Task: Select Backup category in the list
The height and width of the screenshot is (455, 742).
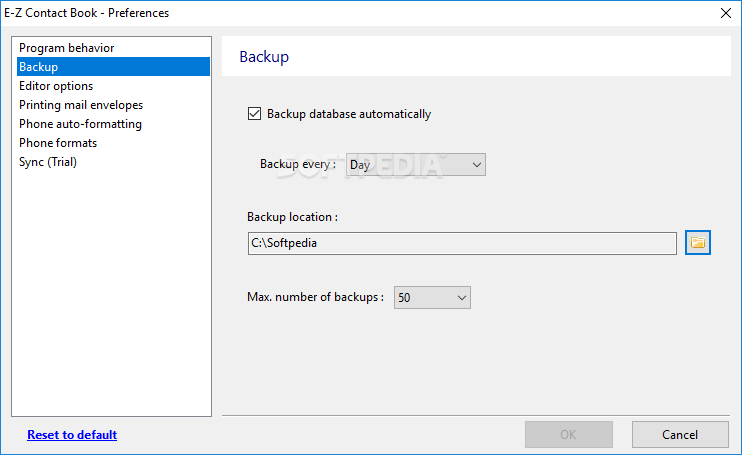Action: pos(113,67)
